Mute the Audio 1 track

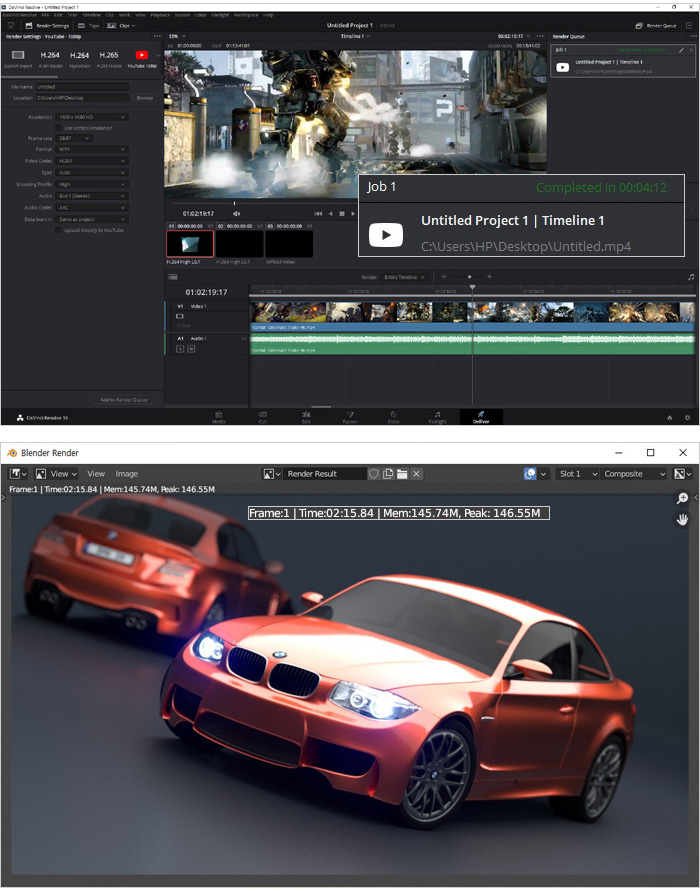click(190, 349)
